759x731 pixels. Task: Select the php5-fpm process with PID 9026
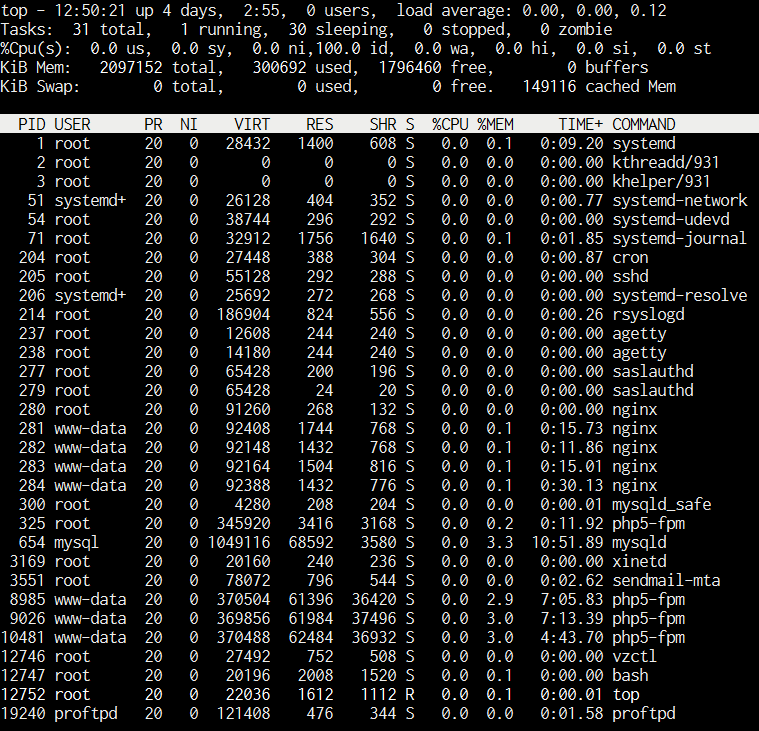click(379, 618)
